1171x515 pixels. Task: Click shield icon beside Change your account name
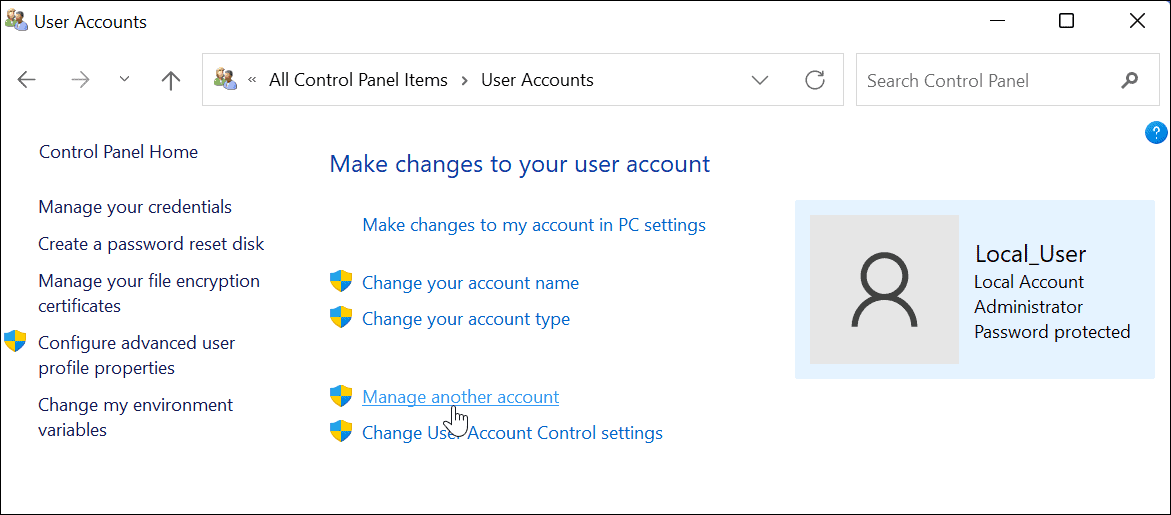pos(341,281)
